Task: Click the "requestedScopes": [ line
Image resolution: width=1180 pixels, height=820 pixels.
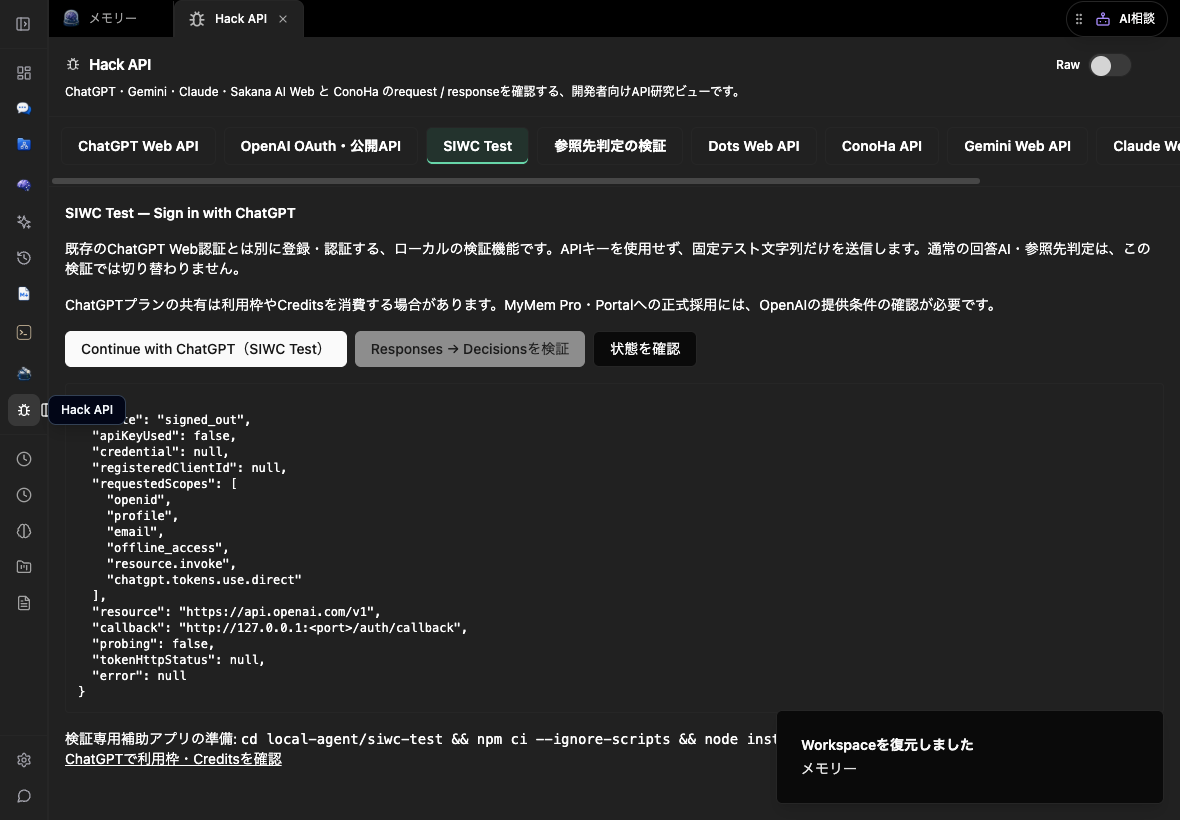Action: click(164, 484)
